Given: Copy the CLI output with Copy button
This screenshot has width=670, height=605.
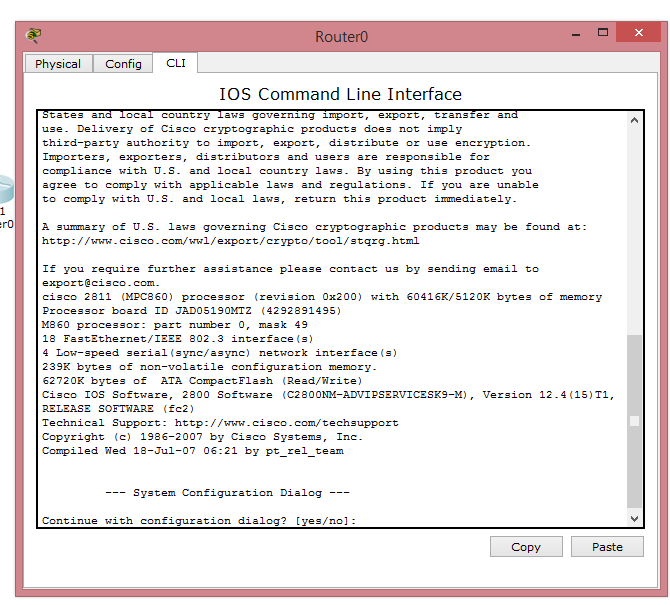Looking at the screenshot, I should click(x=526, y=546).
